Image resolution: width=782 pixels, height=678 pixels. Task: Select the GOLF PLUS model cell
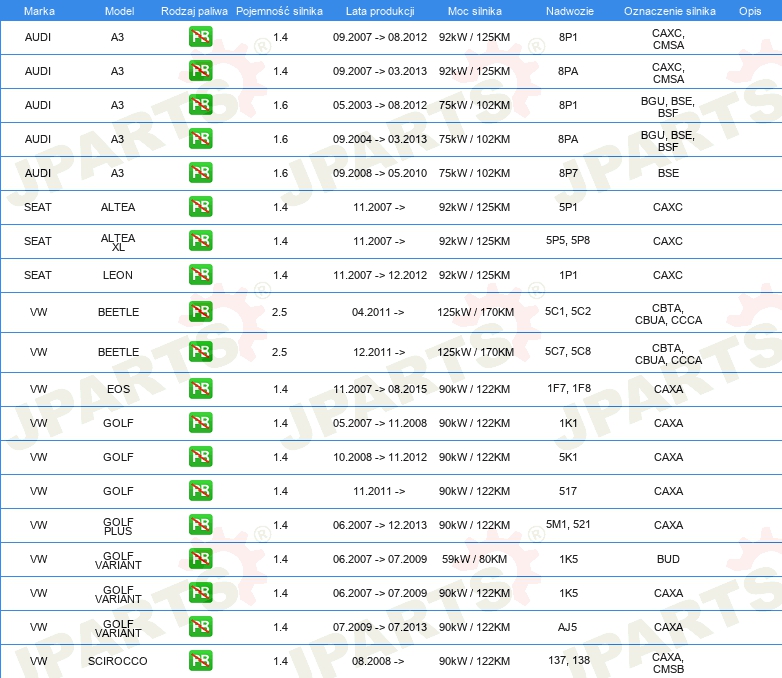click(118, 526)
